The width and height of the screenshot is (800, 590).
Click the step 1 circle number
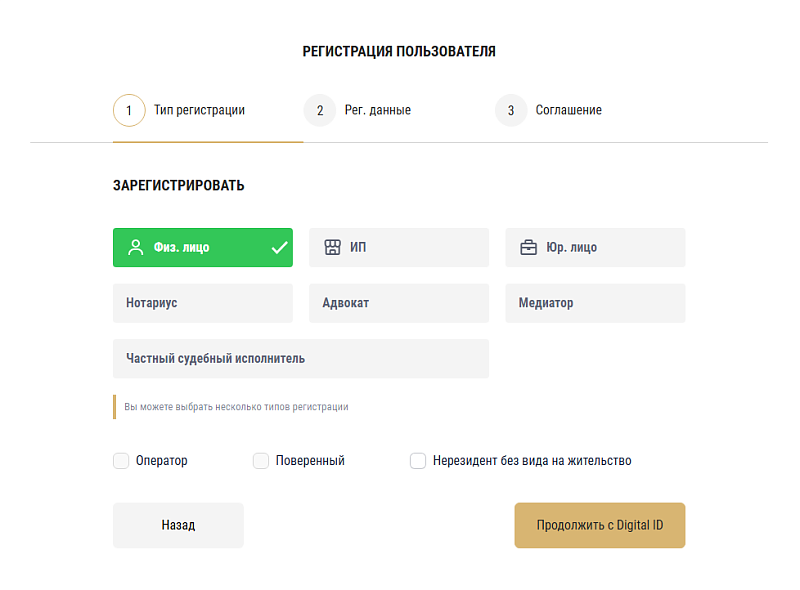point(129,110)
